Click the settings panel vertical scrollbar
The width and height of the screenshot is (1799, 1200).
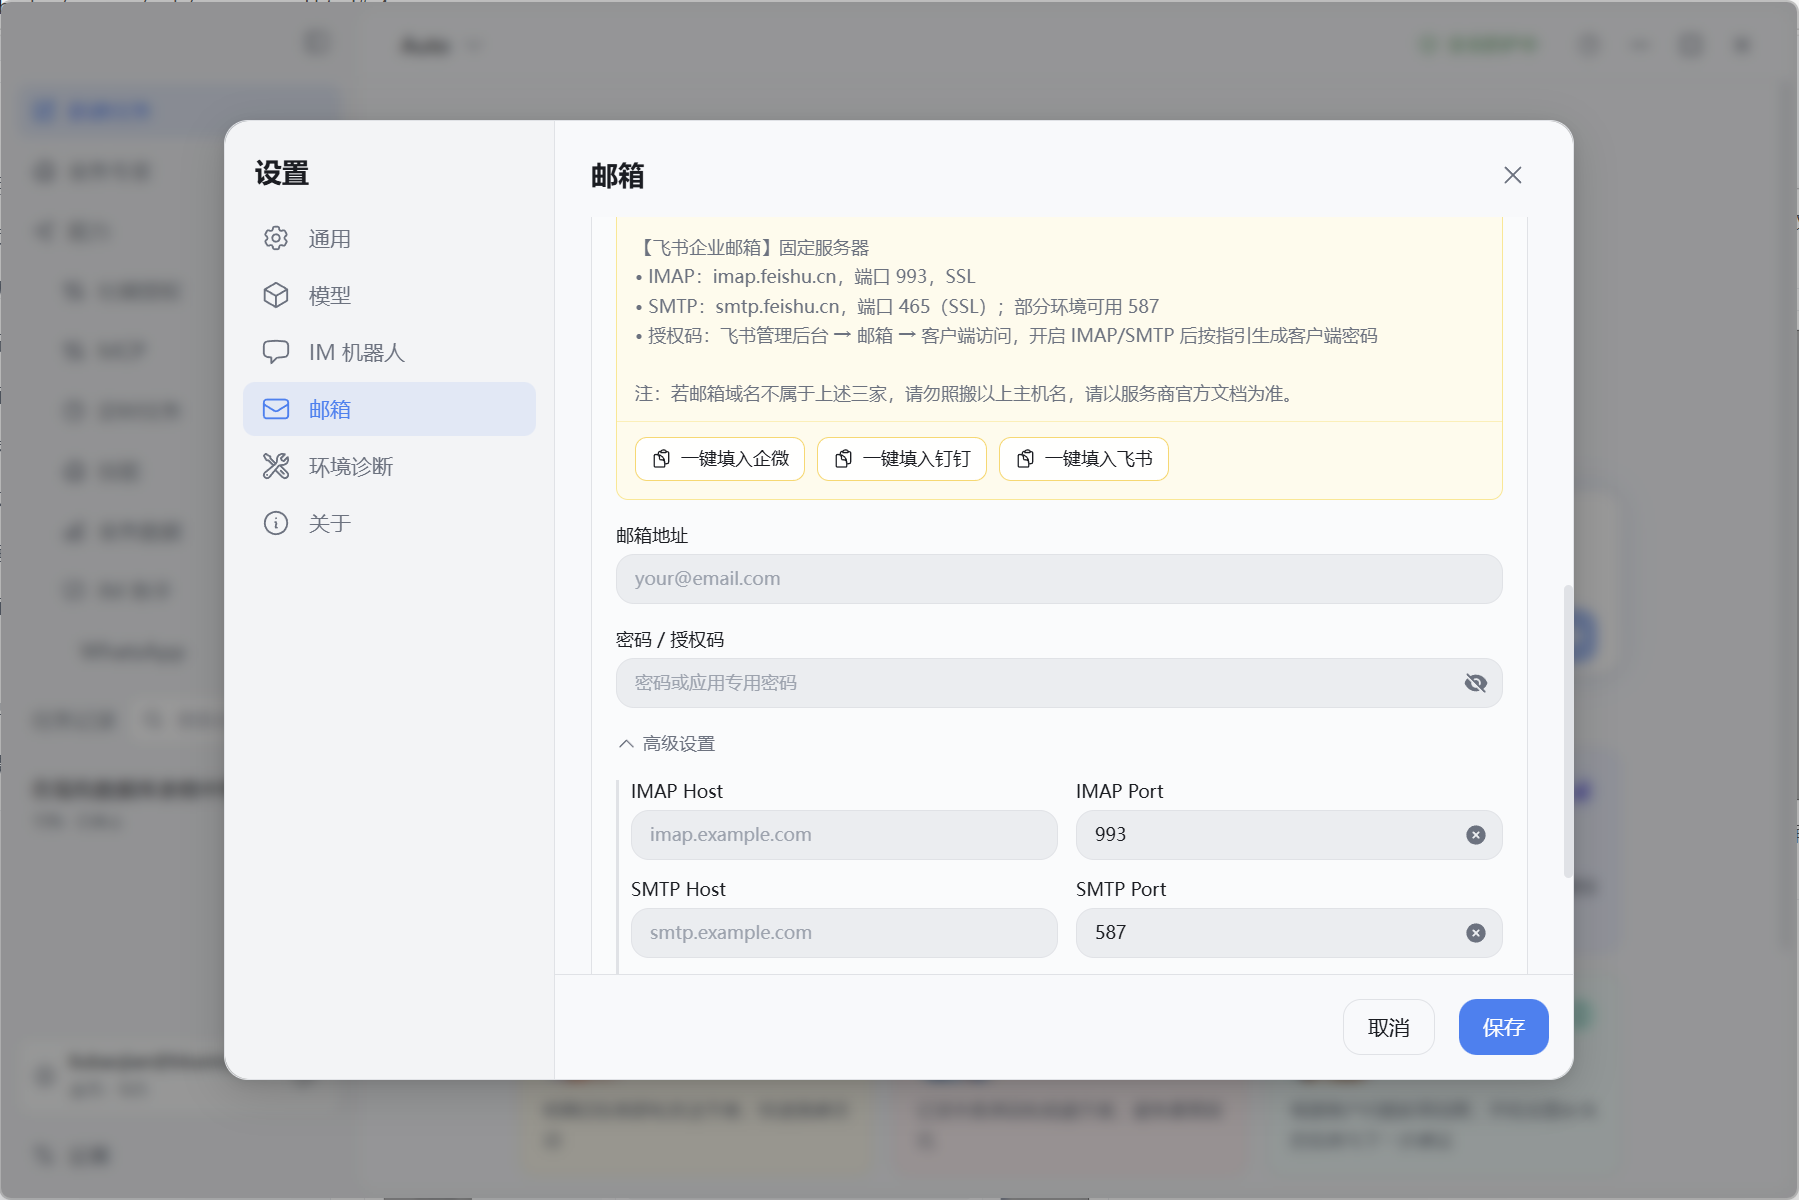pos(1567,731)
